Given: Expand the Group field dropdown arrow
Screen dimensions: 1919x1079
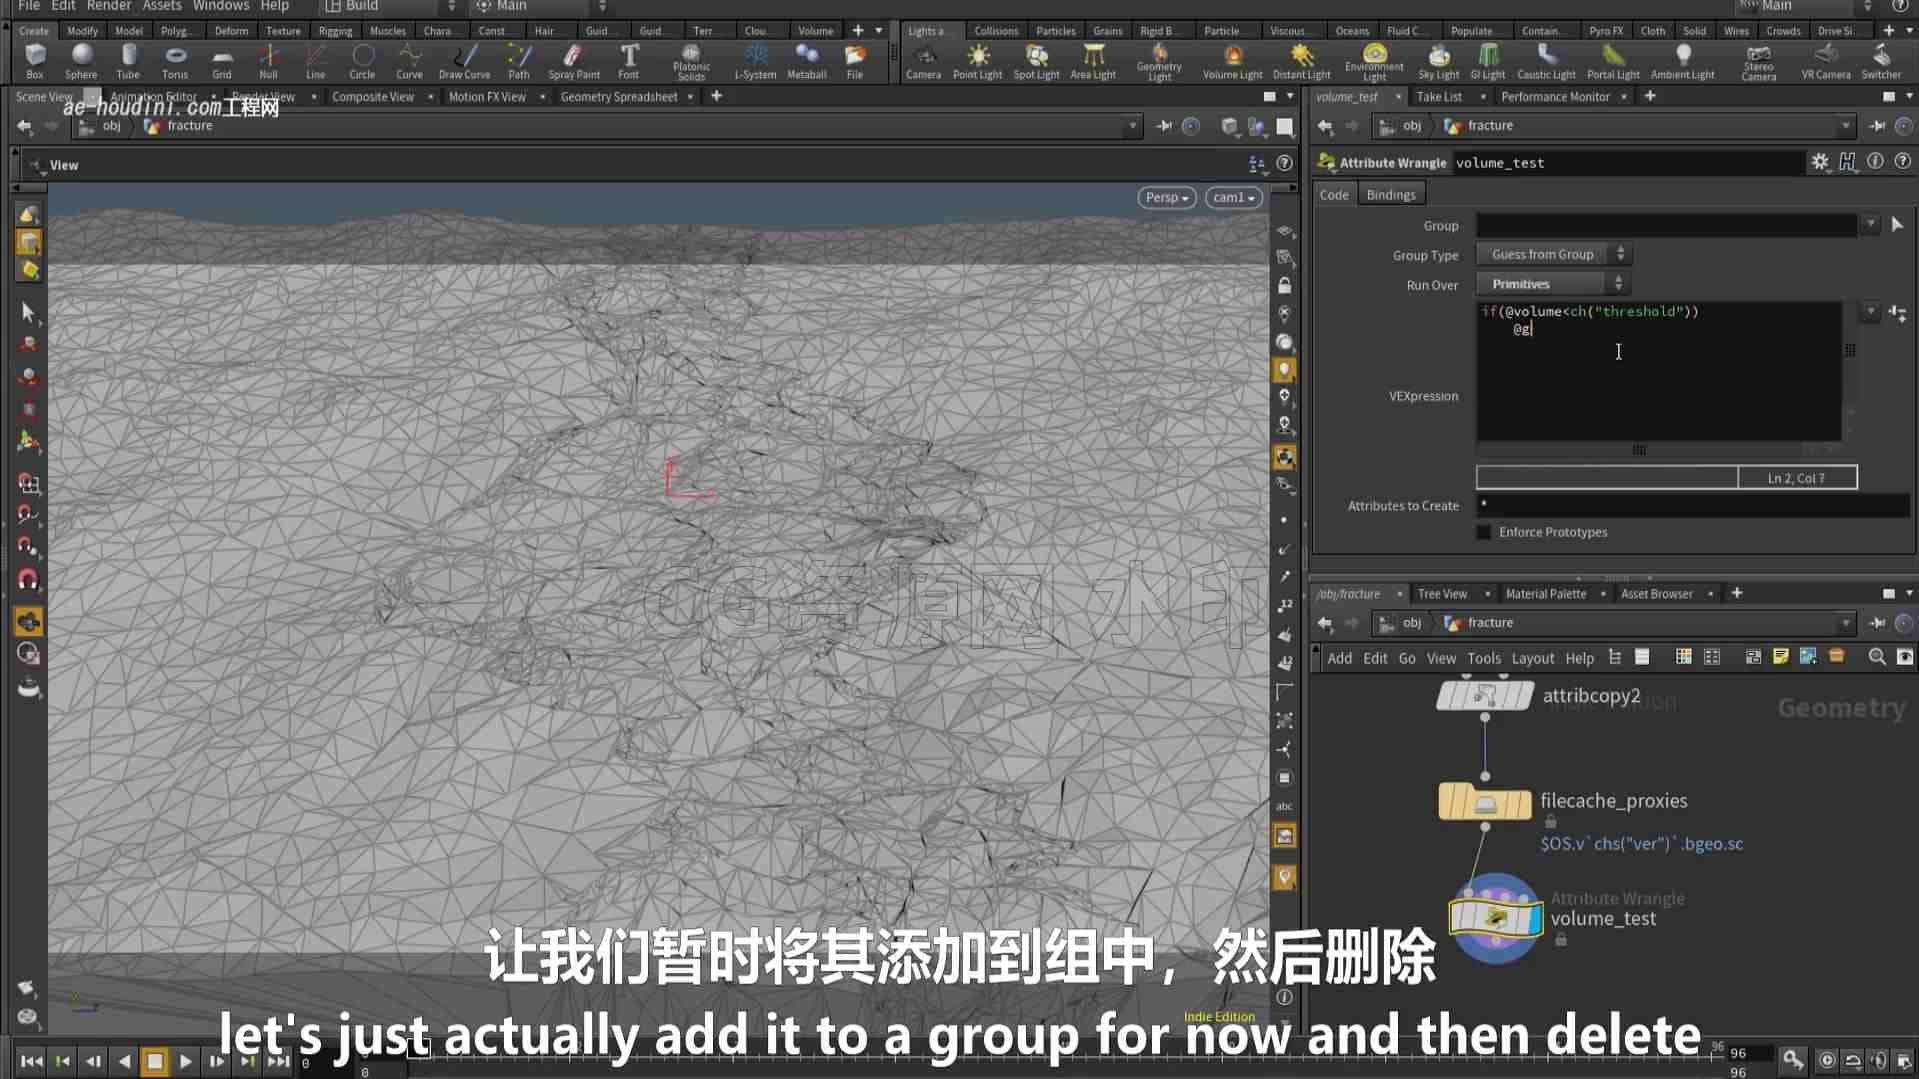Looking at the screenshot, I should click(1870, 225).
